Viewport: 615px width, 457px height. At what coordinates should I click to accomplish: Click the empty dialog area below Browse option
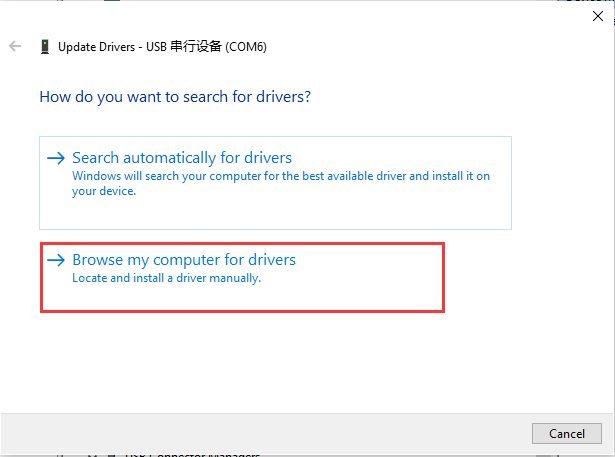click(300, 360)
